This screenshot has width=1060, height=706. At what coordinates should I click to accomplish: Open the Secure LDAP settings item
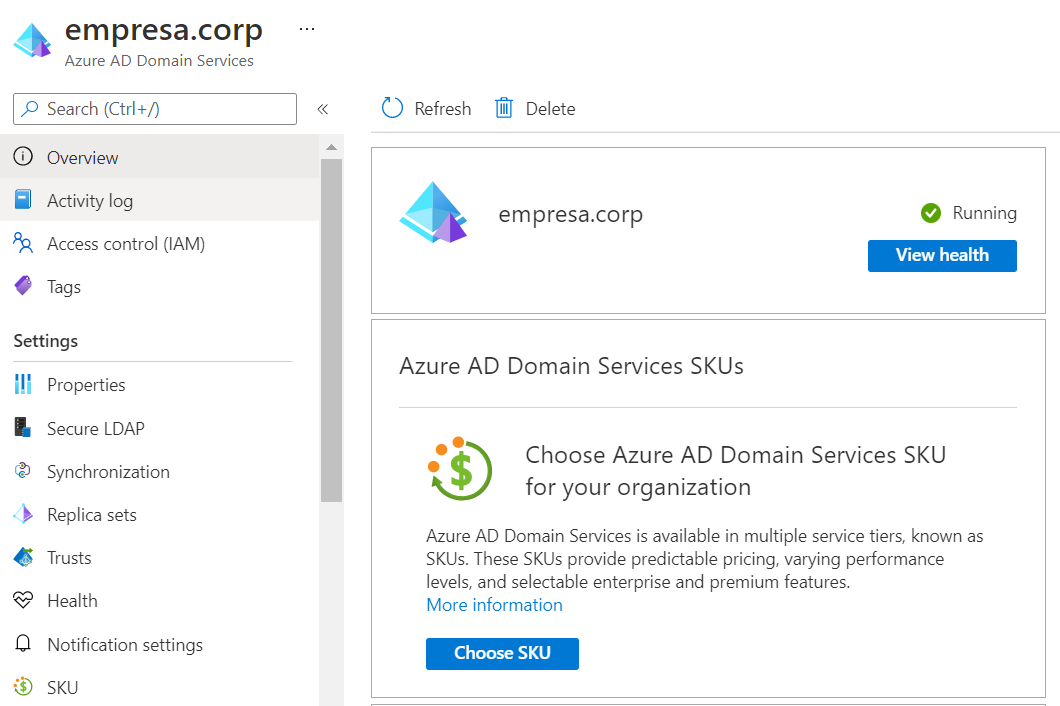coord(160,428)
